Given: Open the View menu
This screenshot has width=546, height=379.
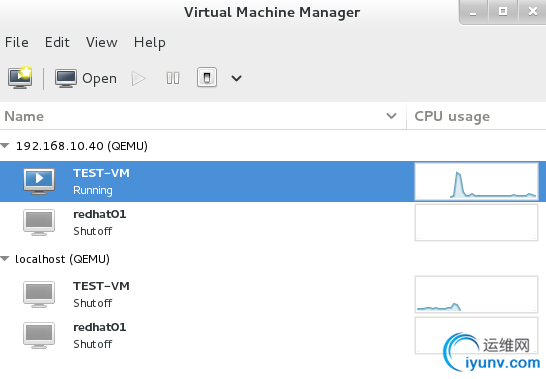Looking at the screenshot, I should pyautogui.click(x=102, y=42).
